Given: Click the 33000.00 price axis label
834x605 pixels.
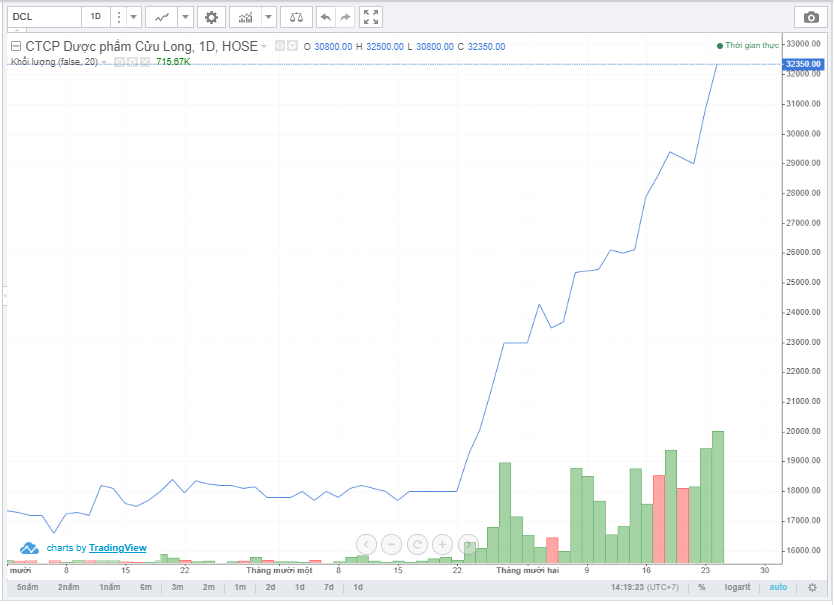Looking at the screenshot, I should tap(803, 43).
